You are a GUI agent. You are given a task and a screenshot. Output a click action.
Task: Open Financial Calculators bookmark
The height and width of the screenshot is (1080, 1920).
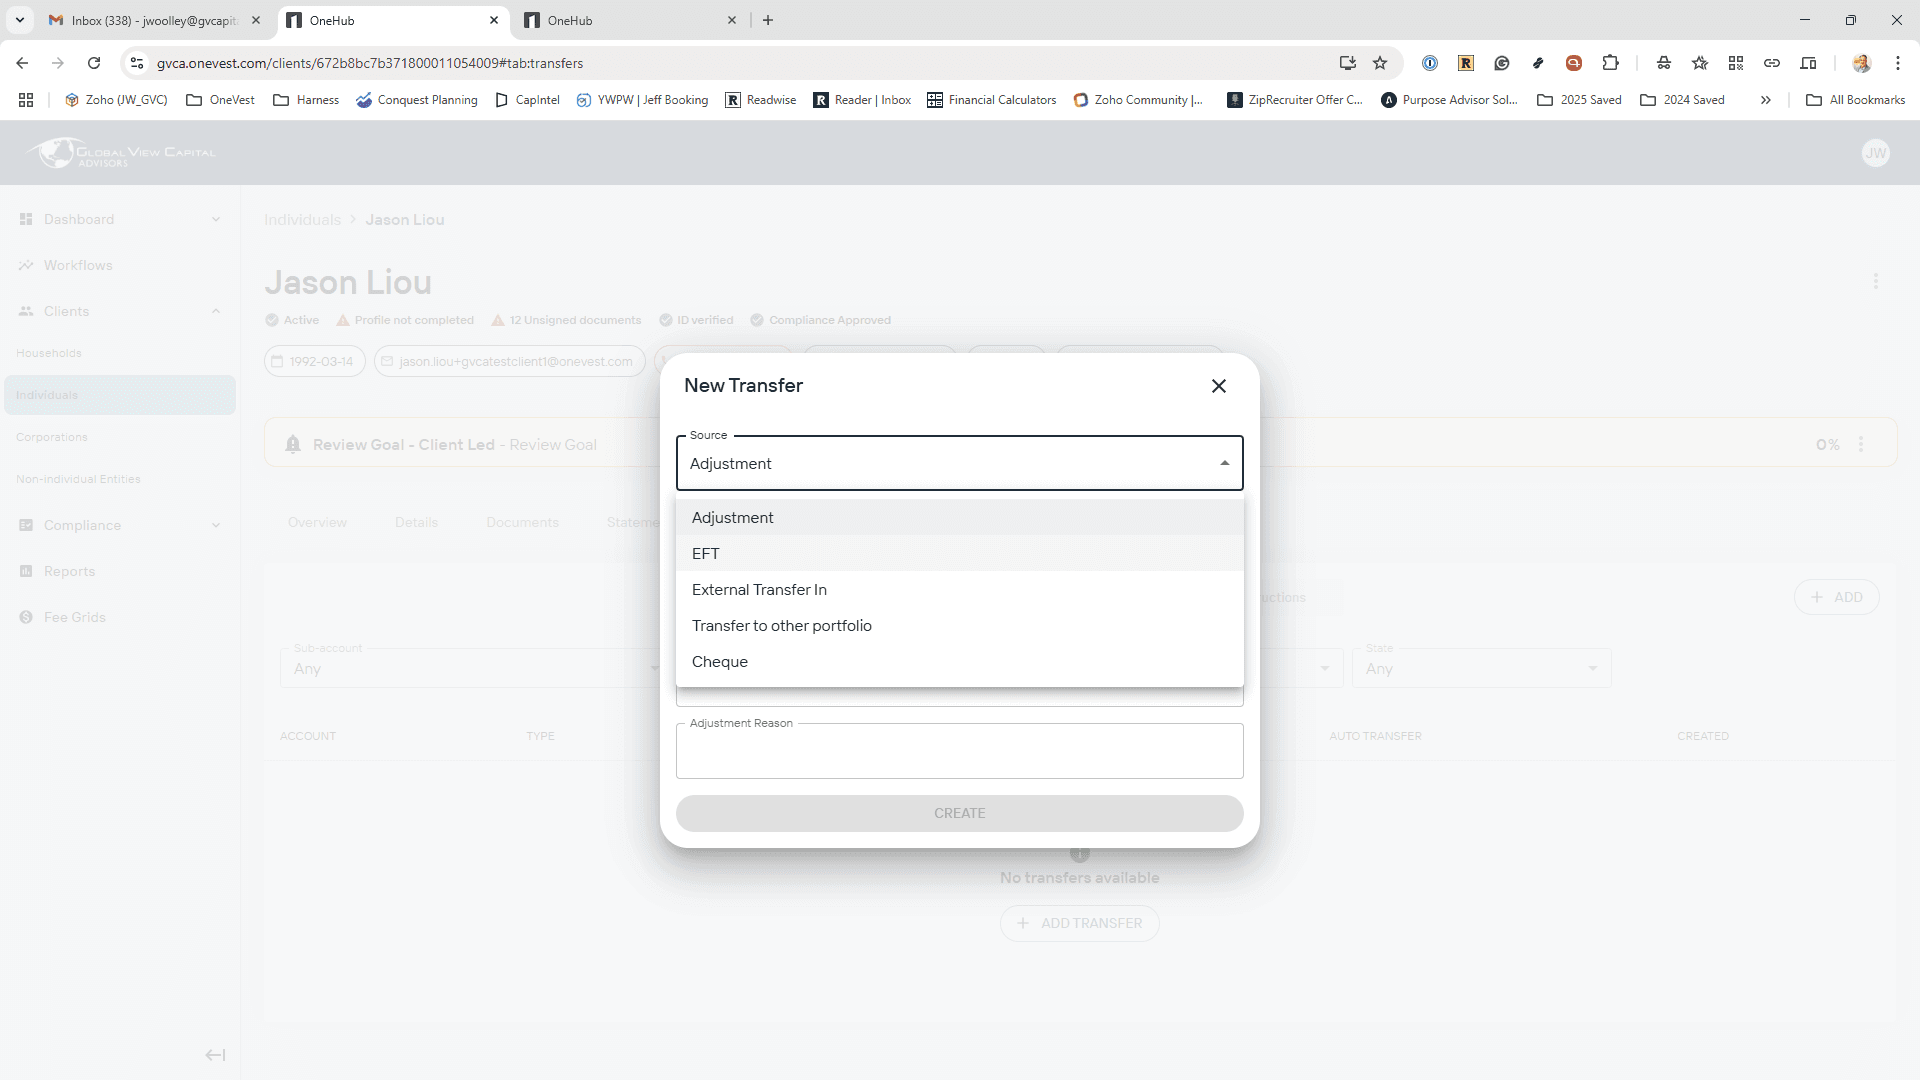click(x=991, y=100)
